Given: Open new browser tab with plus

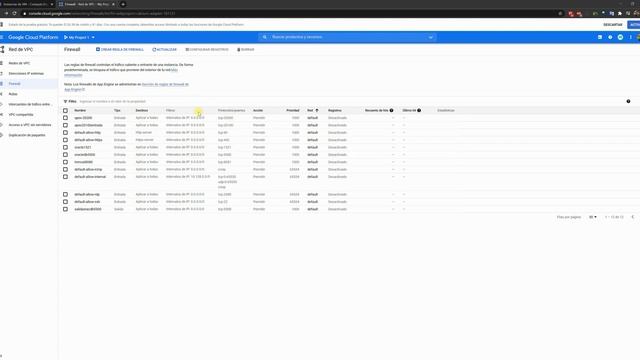Looking at the screenshot, I should 123,4.
